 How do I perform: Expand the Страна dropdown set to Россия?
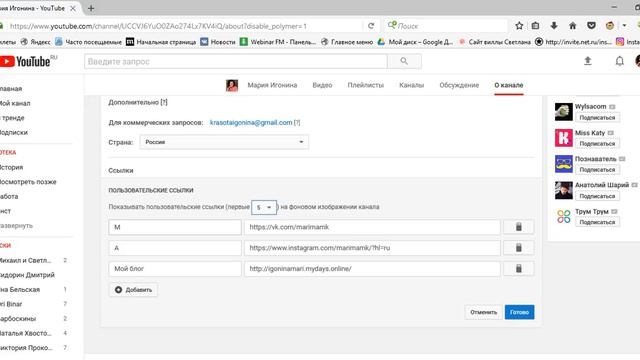[x=224, y=142]
